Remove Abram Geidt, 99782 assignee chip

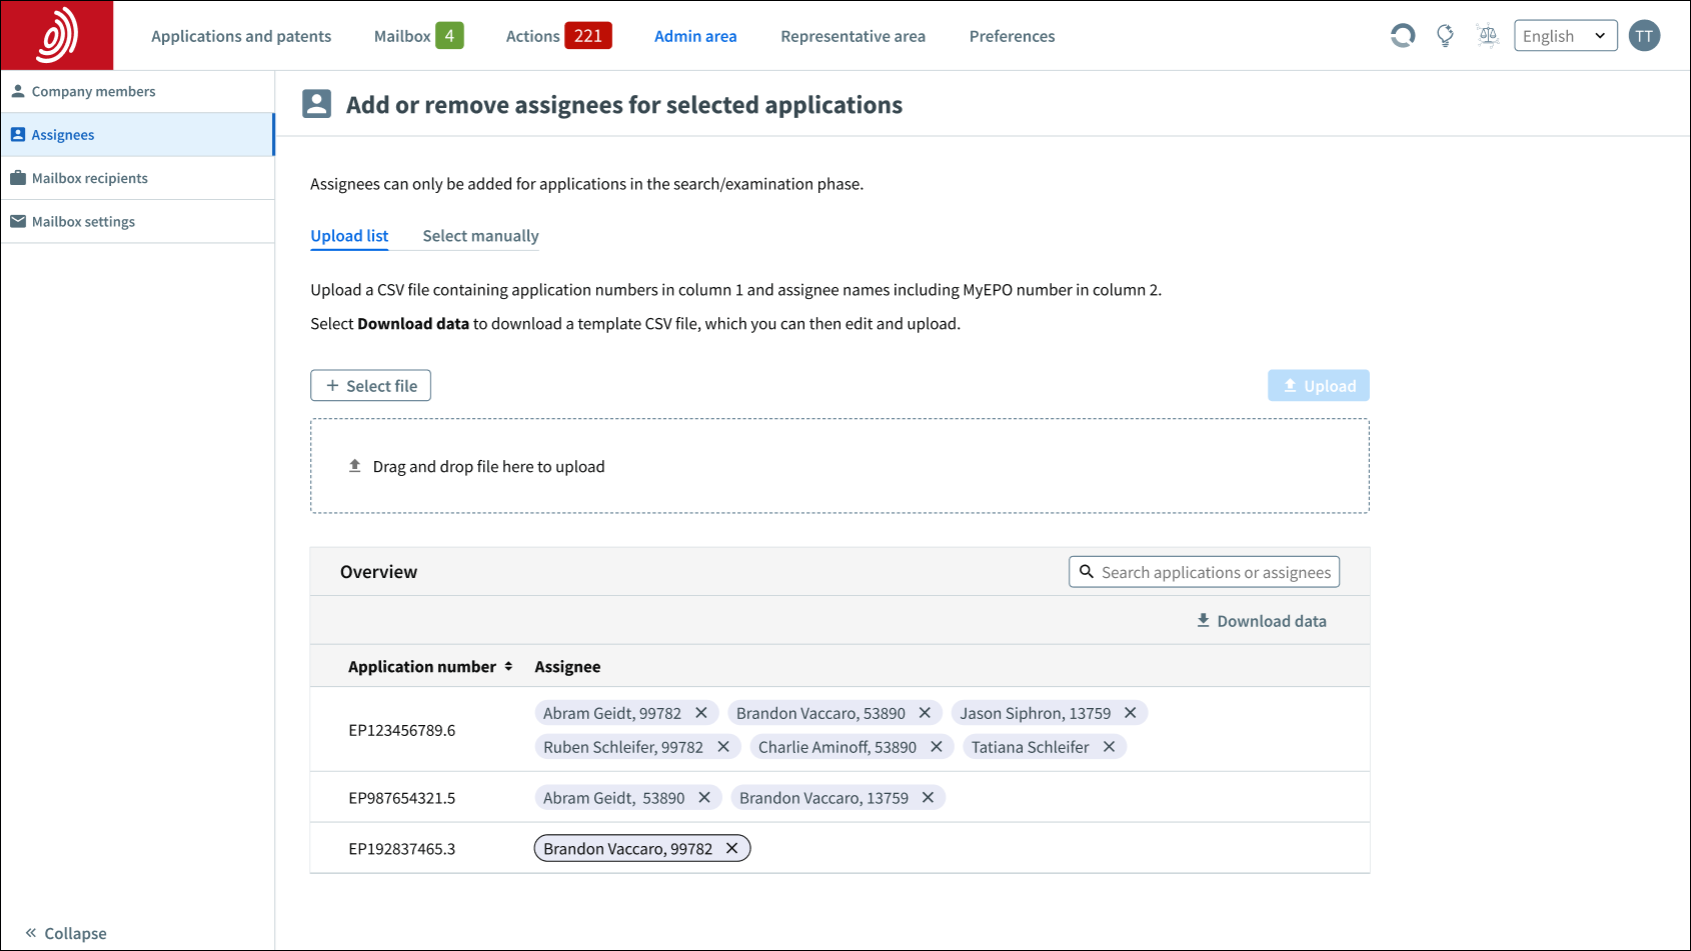coord(701,713)
